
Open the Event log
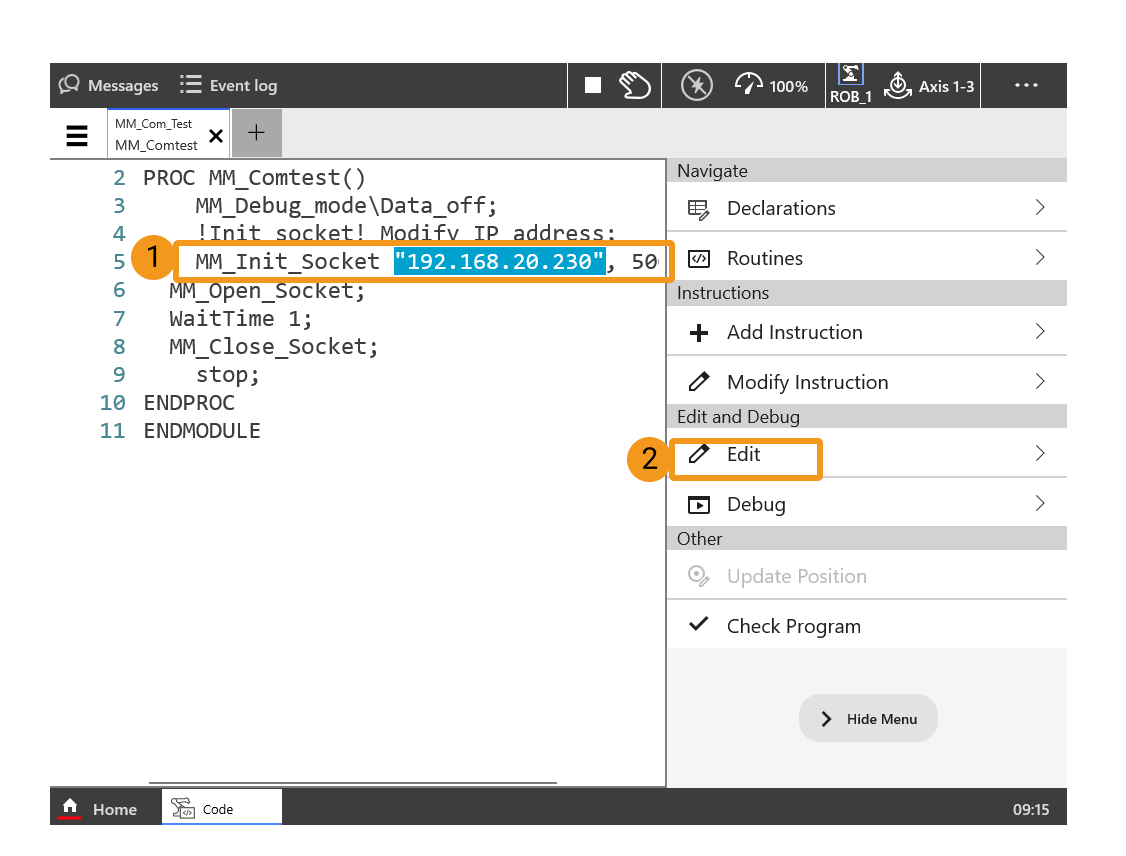click(x=229, y=86)
